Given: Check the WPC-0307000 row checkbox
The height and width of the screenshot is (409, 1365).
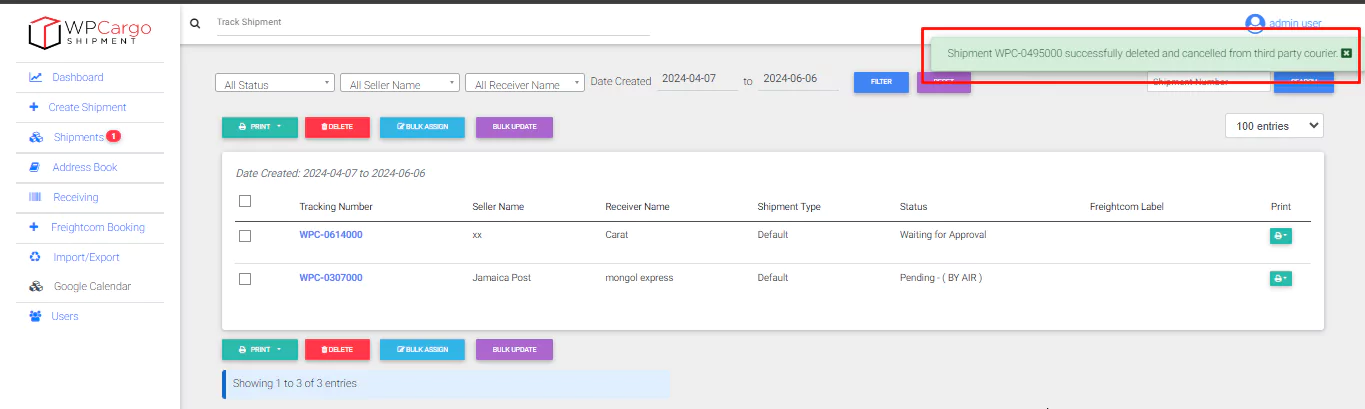Looking at the screenshot, I should pyautogui.click(x=245, y=279).
